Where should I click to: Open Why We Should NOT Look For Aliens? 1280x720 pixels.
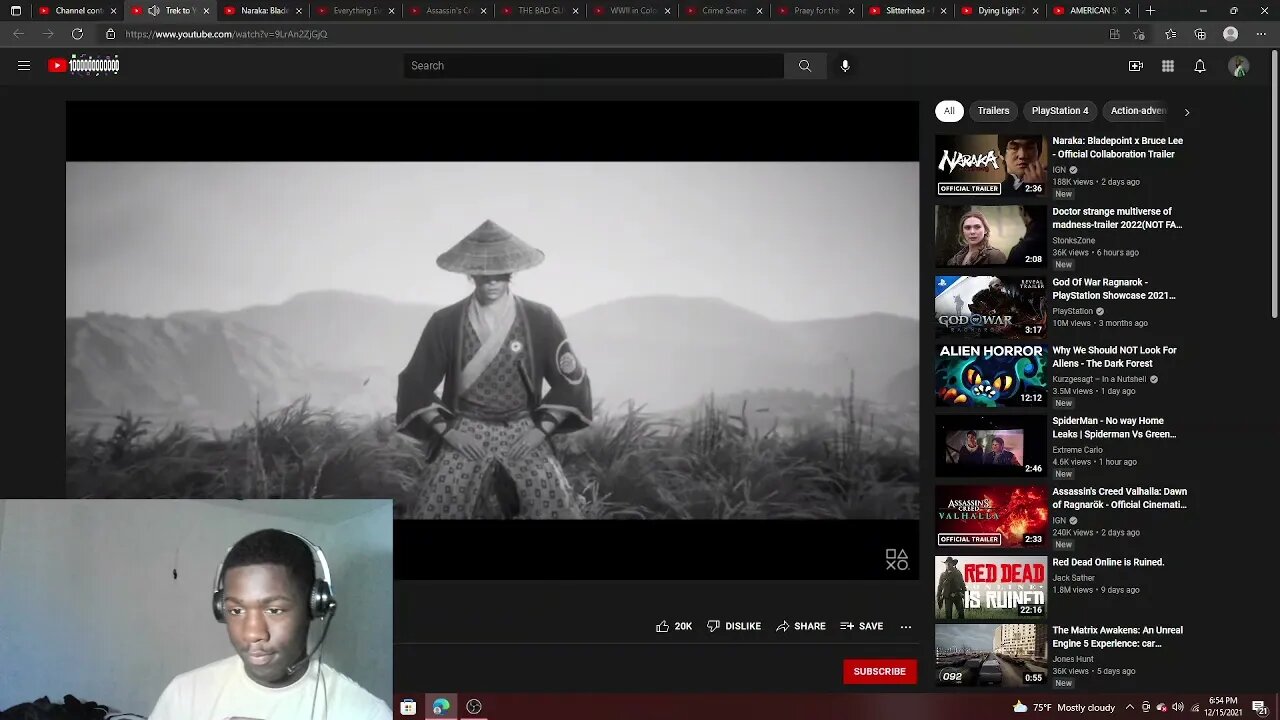pos(1114,357)
